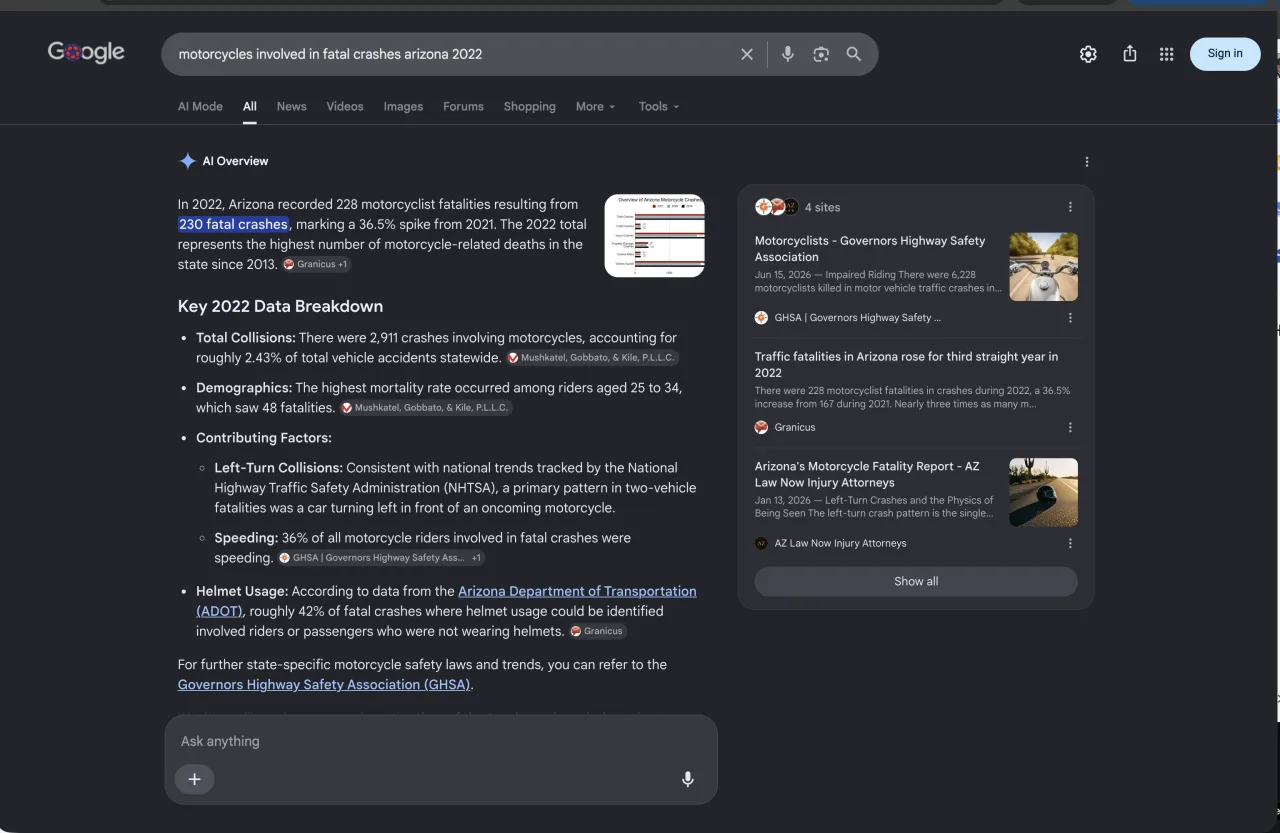Screen dimensions: 1280x833
Task: Start voice search from search bar microphone
Action: pyautogui.click(x=788, y=54)
